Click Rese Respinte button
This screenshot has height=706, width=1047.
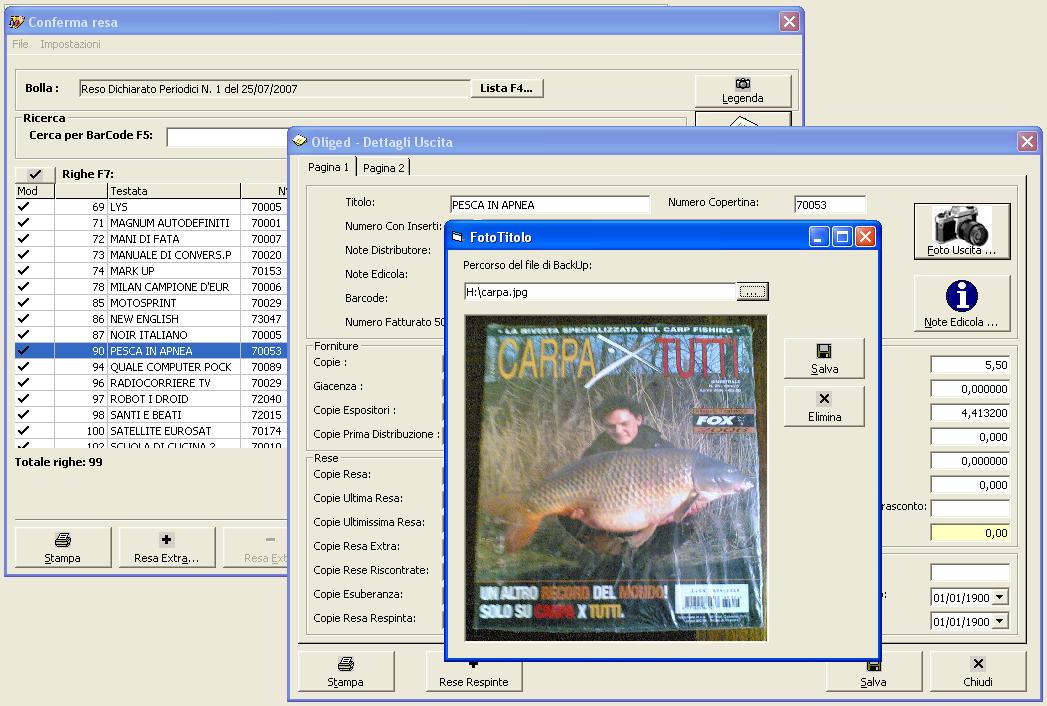coord(473,675)
